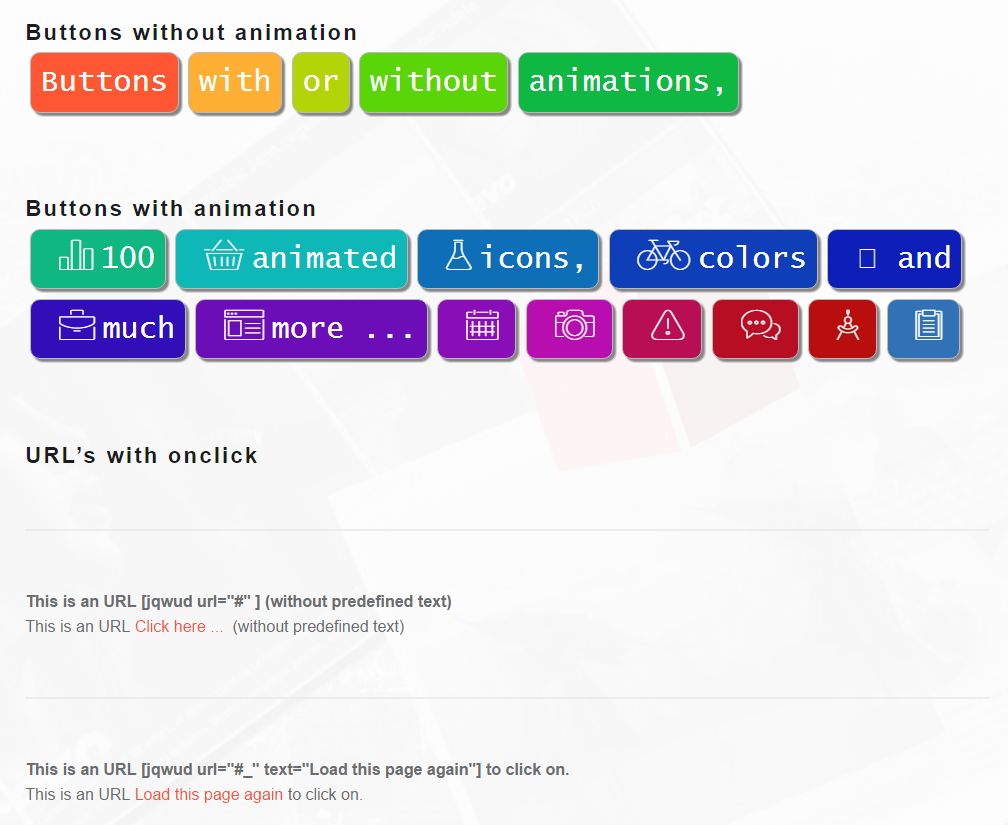Click the purple calendar icon button
Image resolution: width=1008 pixels, height=825 pixels.
(x=476, y=329)
